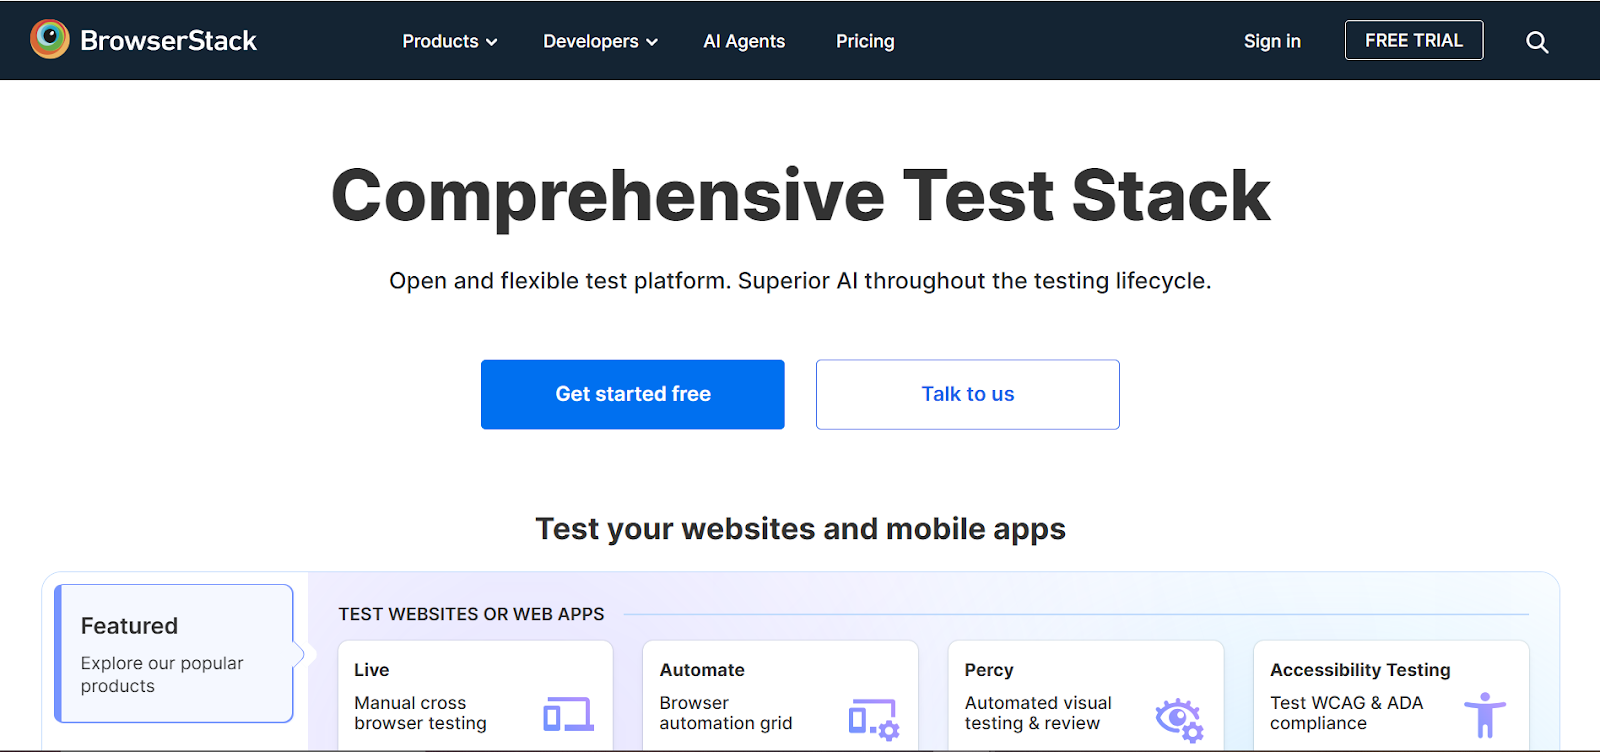
Task: Click the Percy eye icon
Action: (1179, 719)
